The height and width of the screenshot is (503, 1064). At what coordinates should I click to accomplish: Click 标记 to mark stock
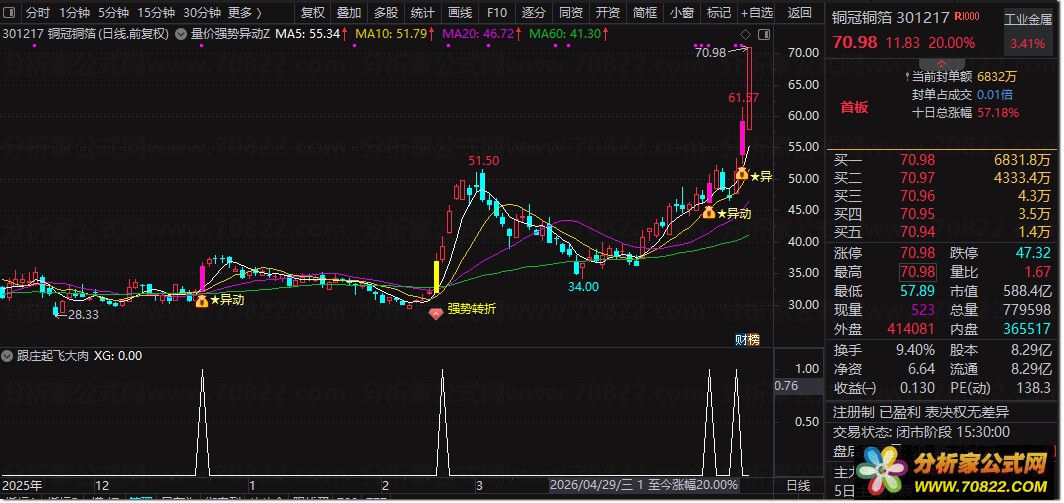point(719,12)
